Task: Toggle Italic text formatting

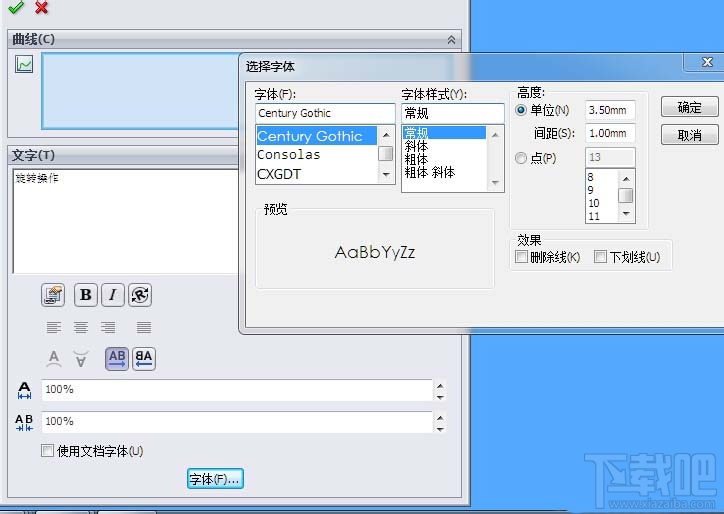Action: click(x=113, y=295)
